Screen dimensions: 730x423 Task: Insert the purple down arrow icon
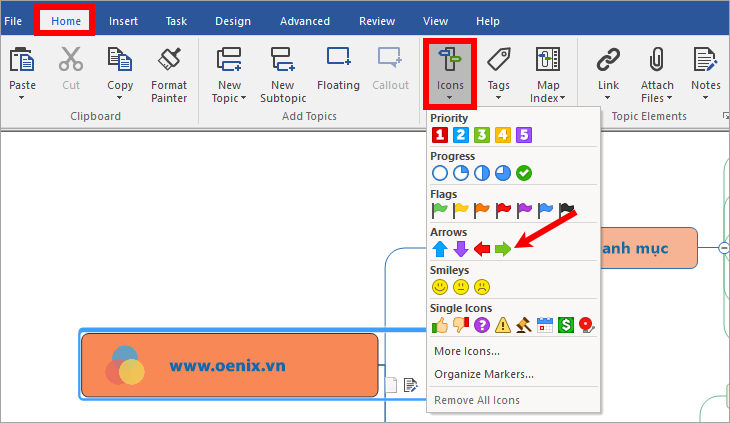pos(460,249)
